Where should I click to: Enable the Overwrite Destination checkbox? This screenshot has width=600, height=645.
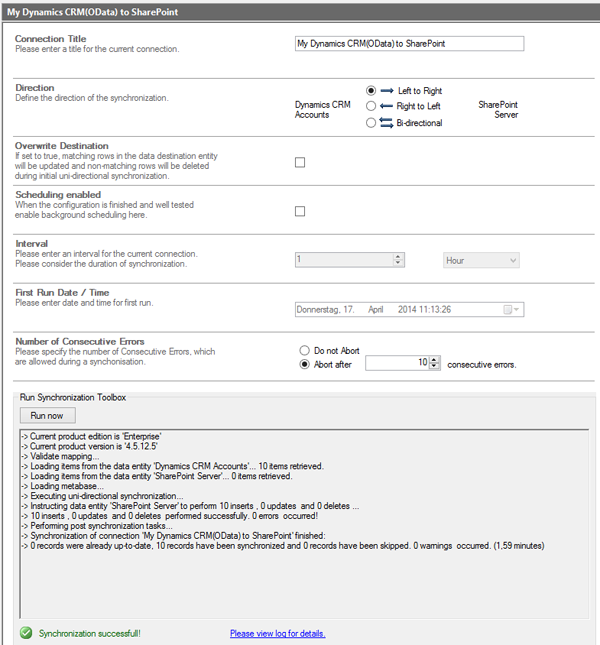(x=300, y=162)
